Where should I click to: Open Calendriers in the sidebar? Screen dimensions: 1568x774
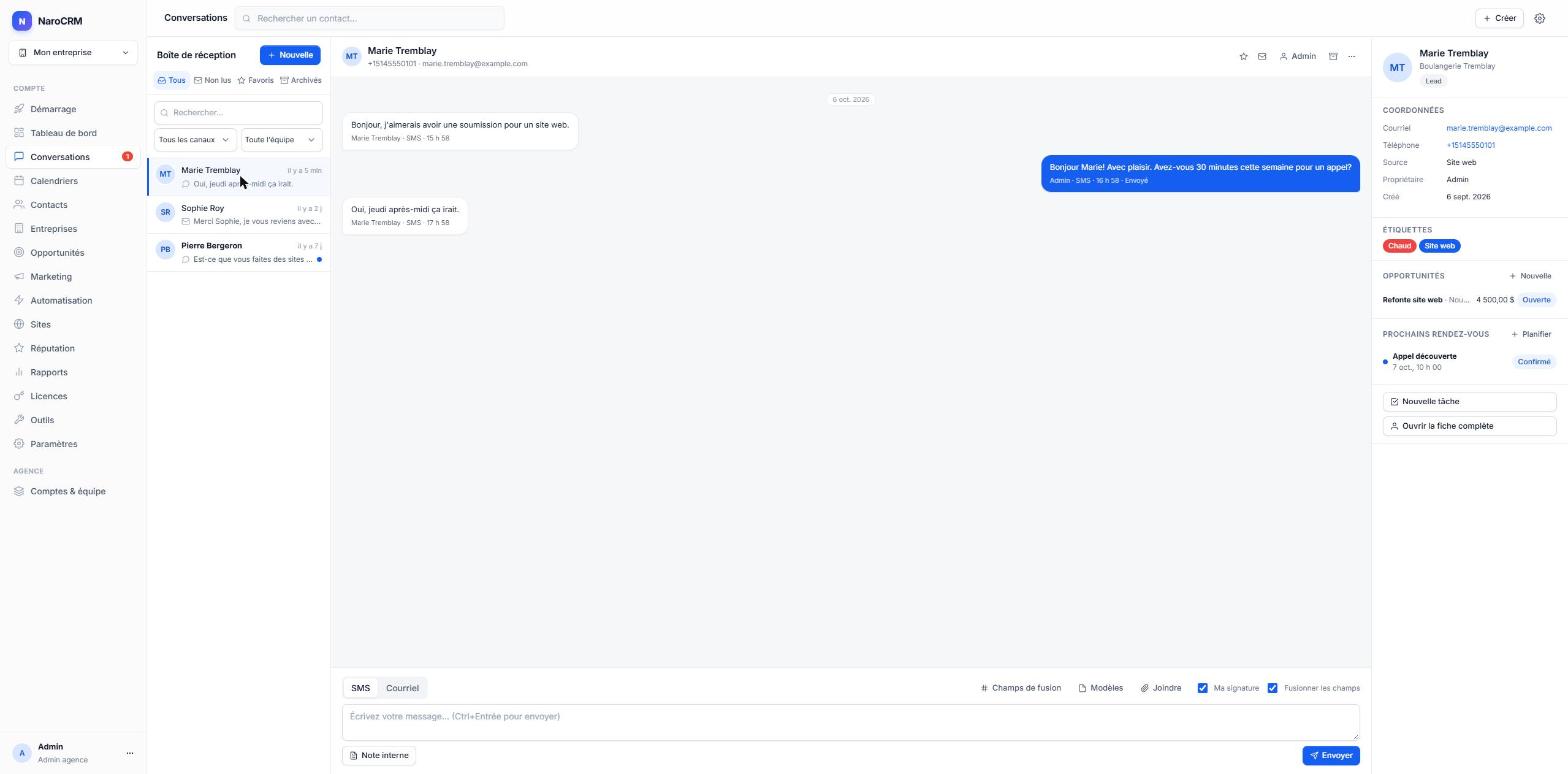[x=73, y=181]
